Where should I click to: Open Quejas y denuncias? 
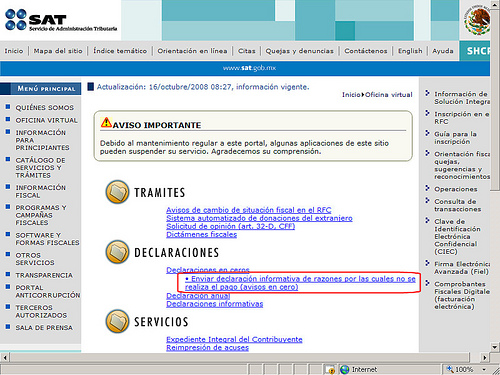click(x=299, y=51)
